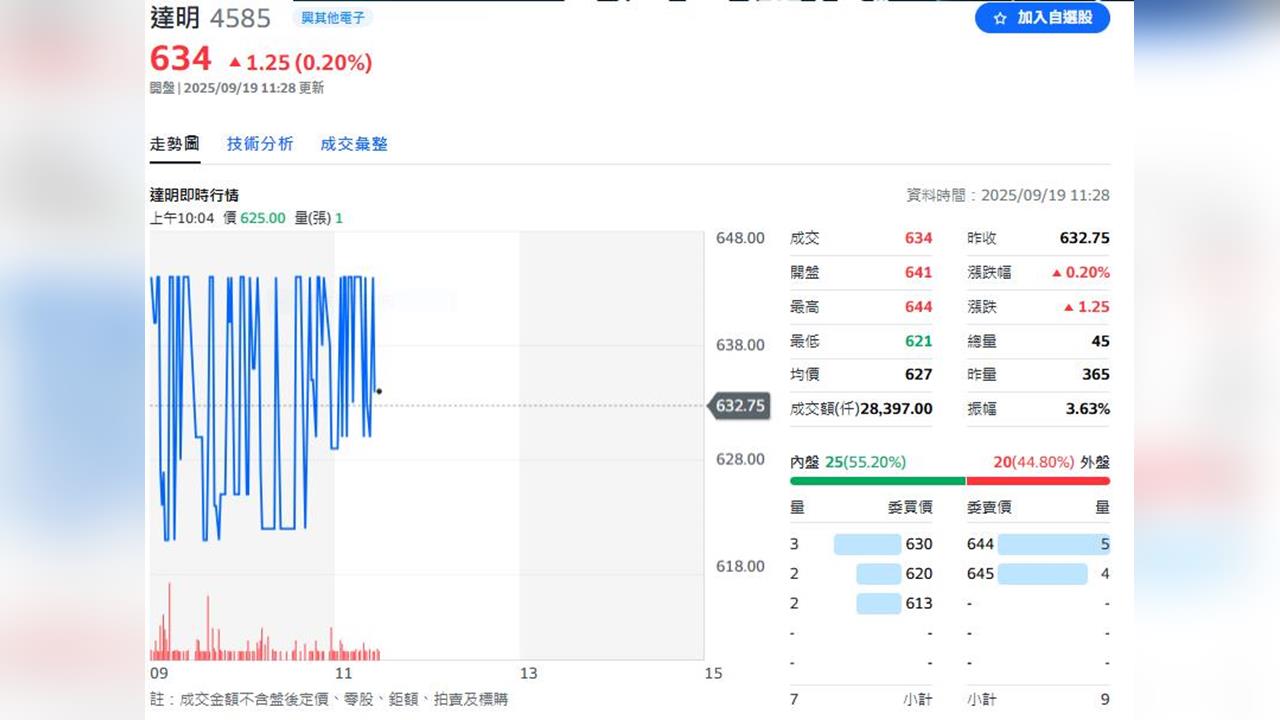The height and width of the screenshot is (720, 1280).
Task: Click the 總量 value 45
Action: pyautogui.click(x=1100, y=341)
